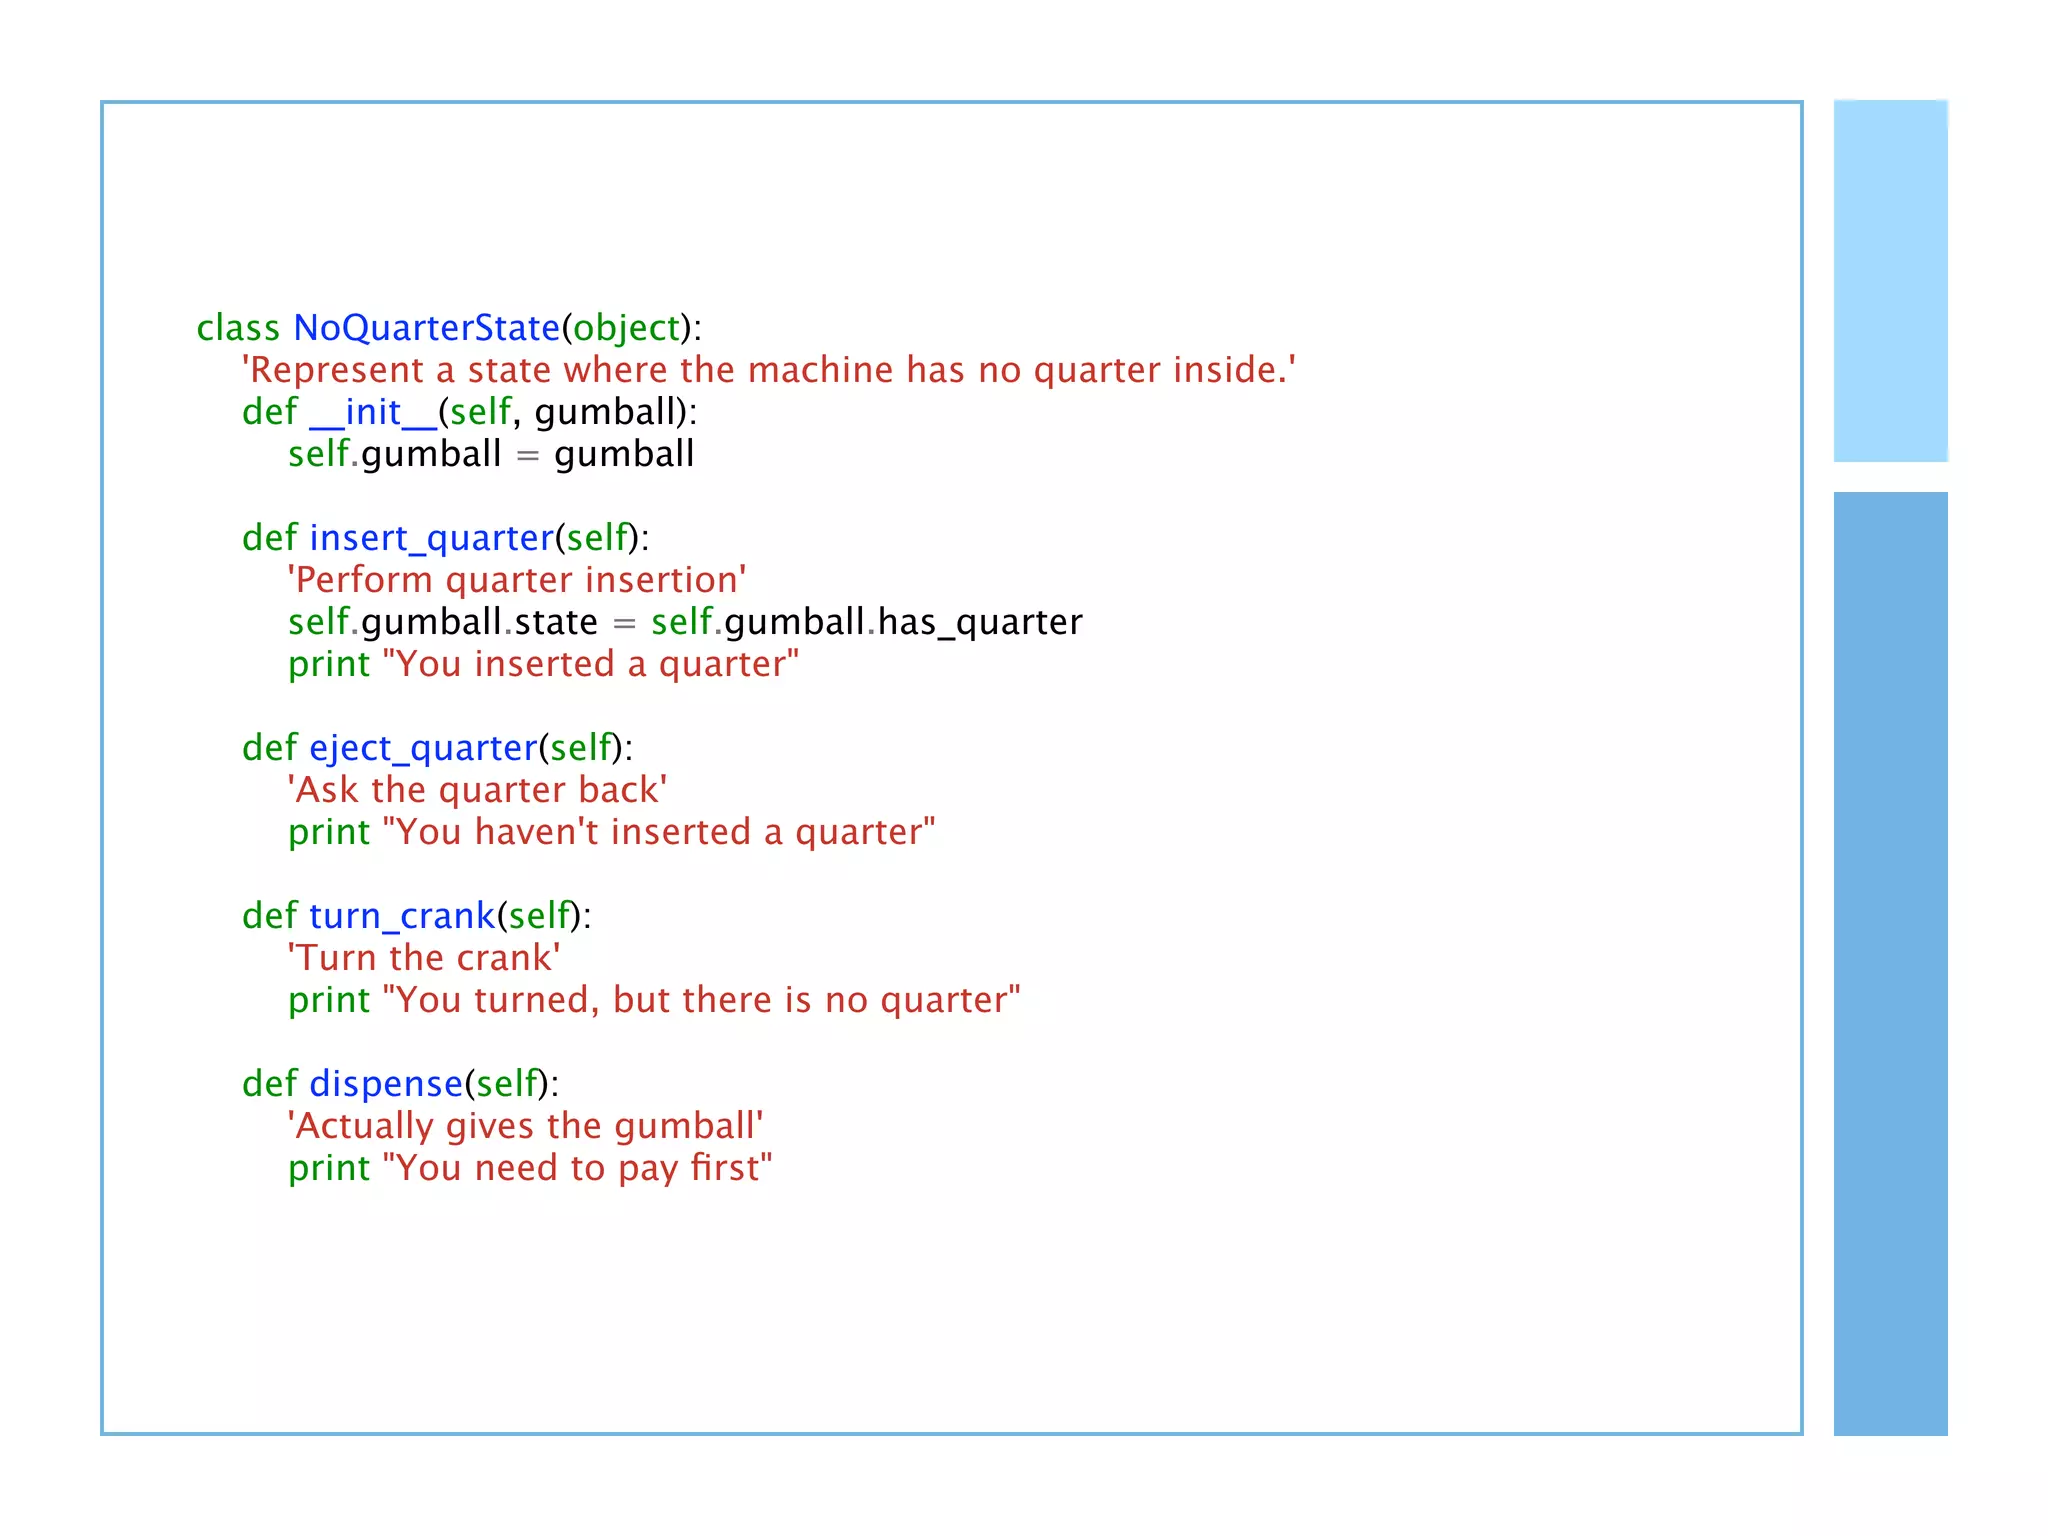Click the self.gumball.state = self.gumball.has_quarter line
This screenshot has height=1536, width=2048.
pos(685,622)
